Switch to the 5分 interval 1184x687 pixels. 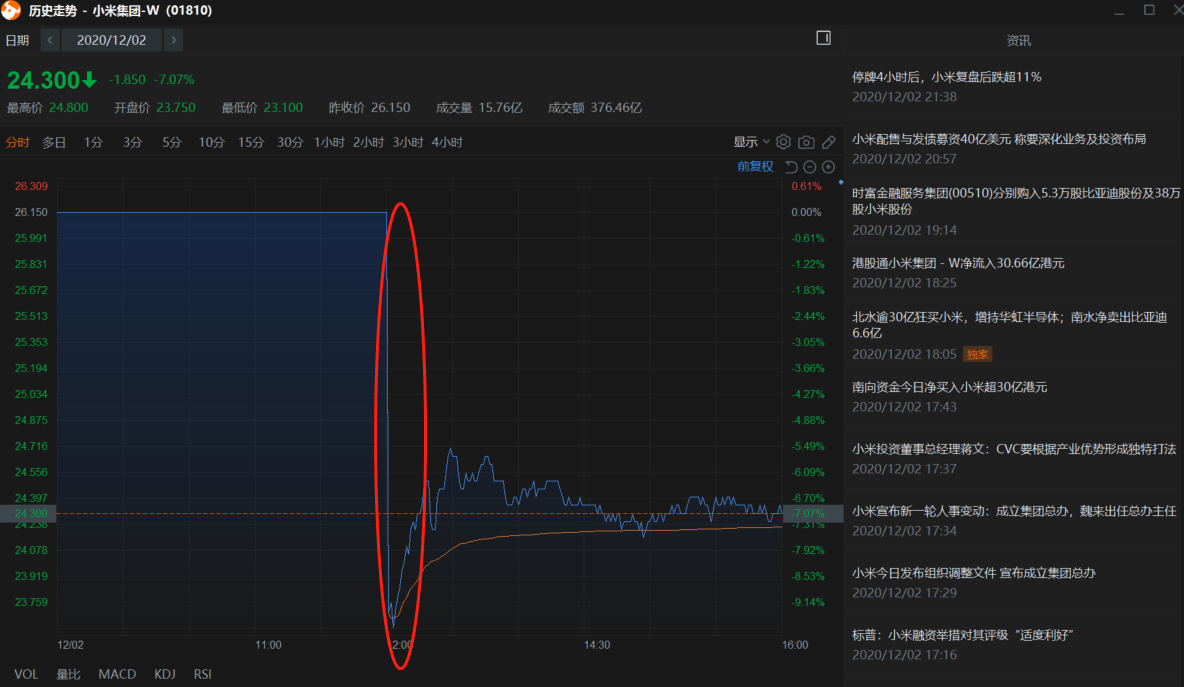point(171,142)
